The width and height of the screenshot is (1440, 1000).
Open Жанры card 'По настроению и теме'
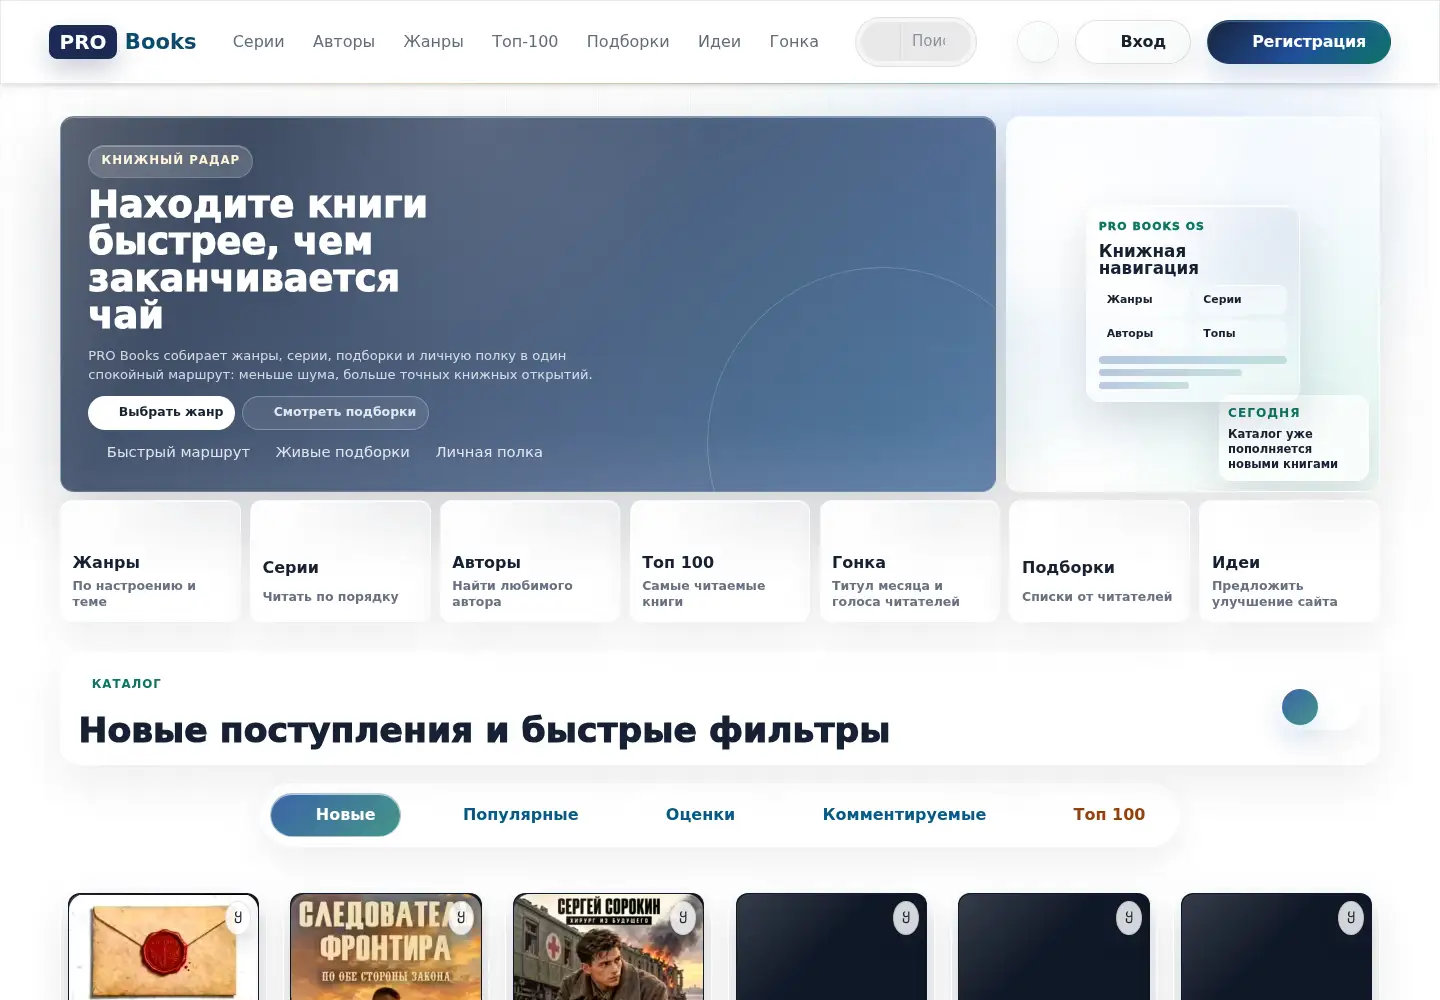point(150,561)
